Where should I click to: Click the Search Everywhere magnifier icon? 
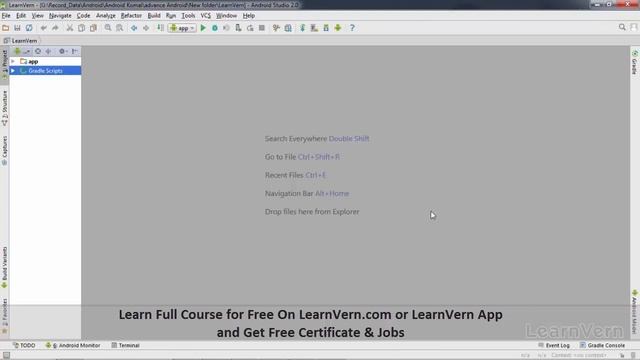[x=622, y=27]
